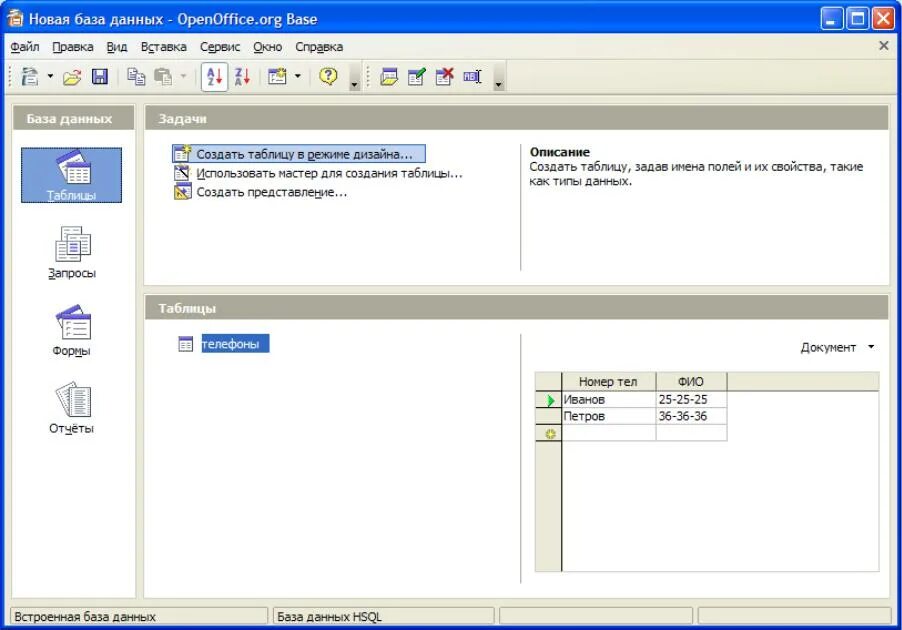
Task: Click the Paste toolbar icon
Action: click(x=163, y=77)
